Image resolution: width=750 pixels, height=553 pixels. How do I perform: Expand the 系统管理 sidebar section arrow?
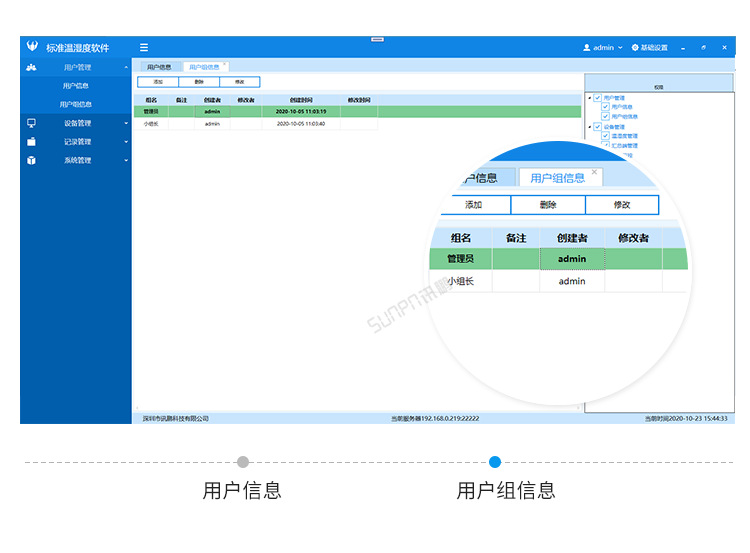(126, 160)
